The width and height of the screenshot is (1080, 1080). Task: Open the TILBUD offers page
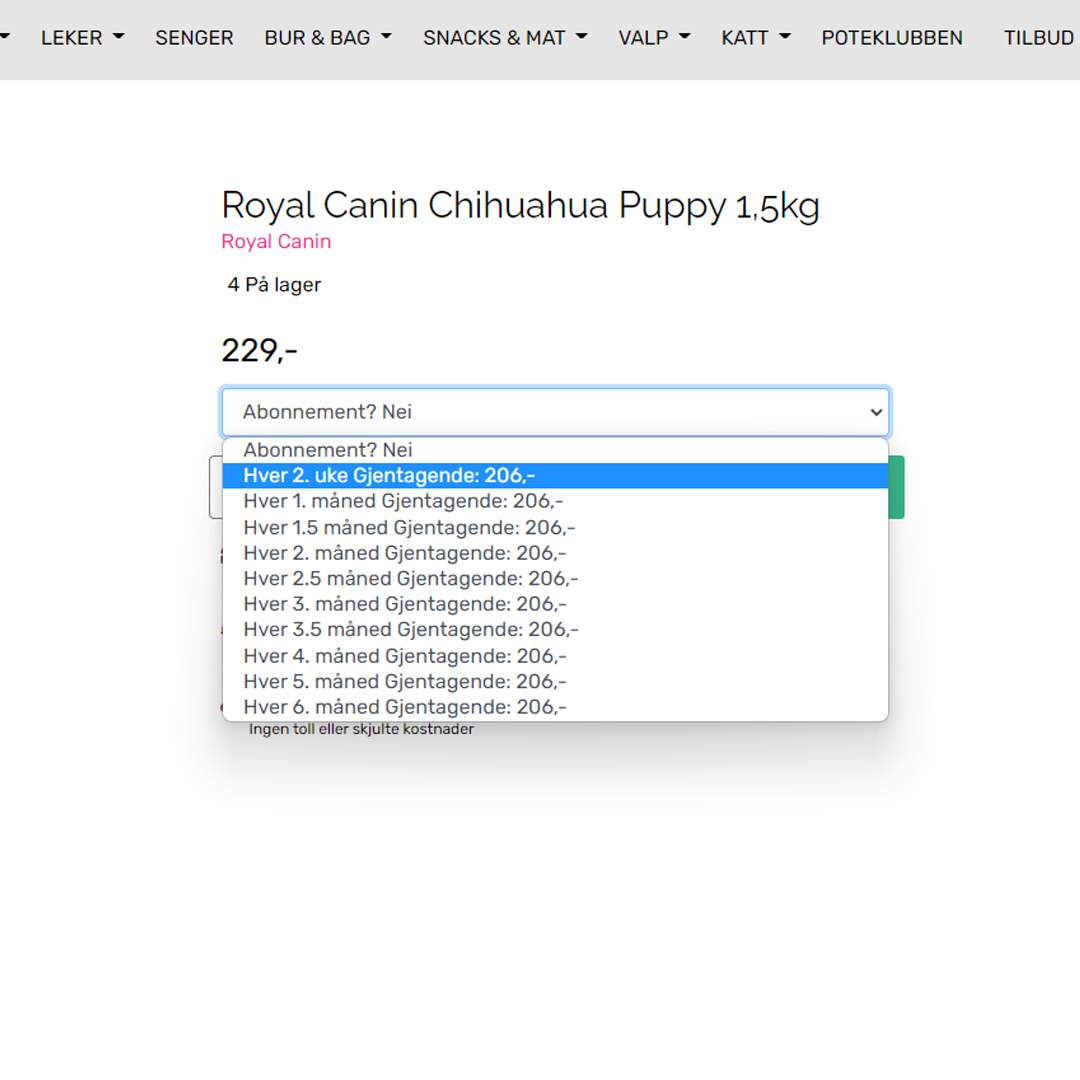[x=1039, y=38]
